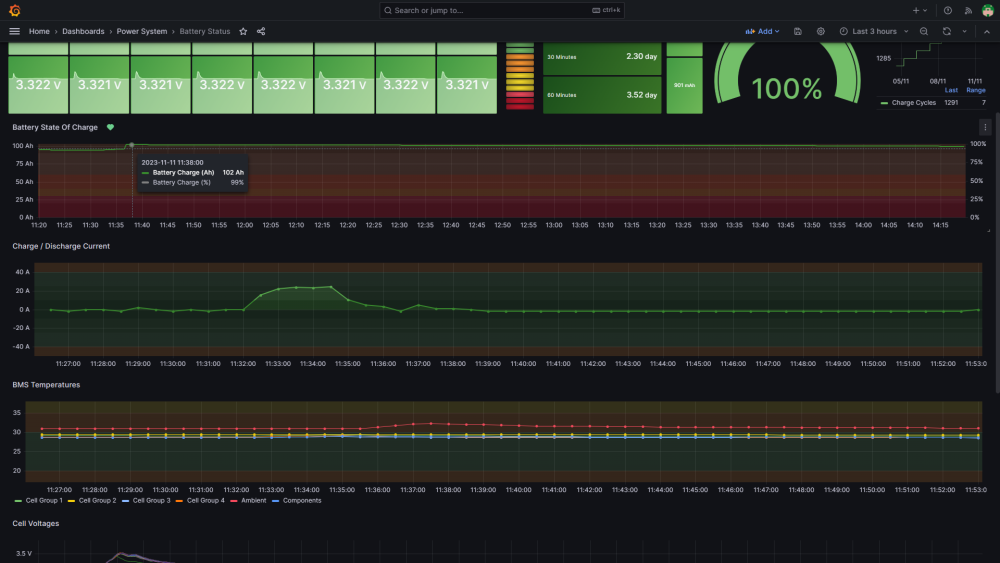
Task: Open the help question-mark icon
Action: pyautogui.click(x=948, y=10)
